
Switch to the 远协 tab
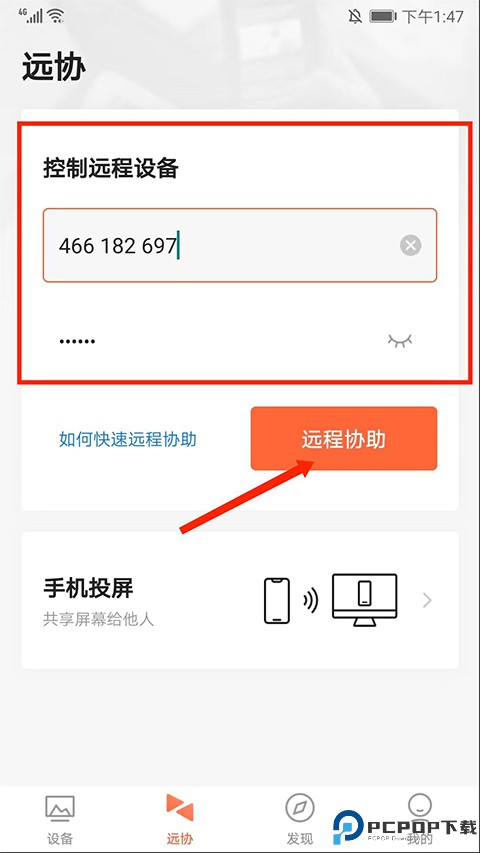(180, 820)
